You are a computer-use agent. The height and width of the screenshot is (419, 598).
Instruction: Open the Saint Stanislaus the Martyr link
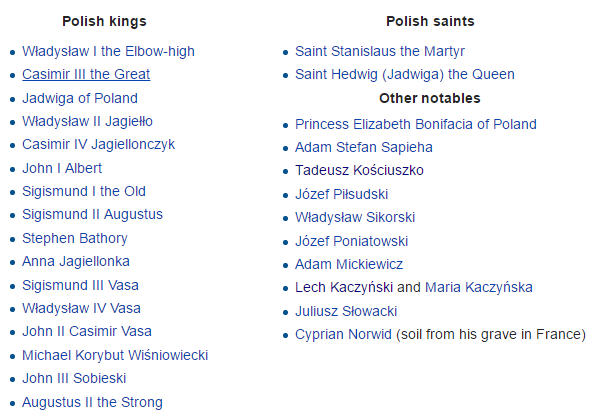point(380,51)
